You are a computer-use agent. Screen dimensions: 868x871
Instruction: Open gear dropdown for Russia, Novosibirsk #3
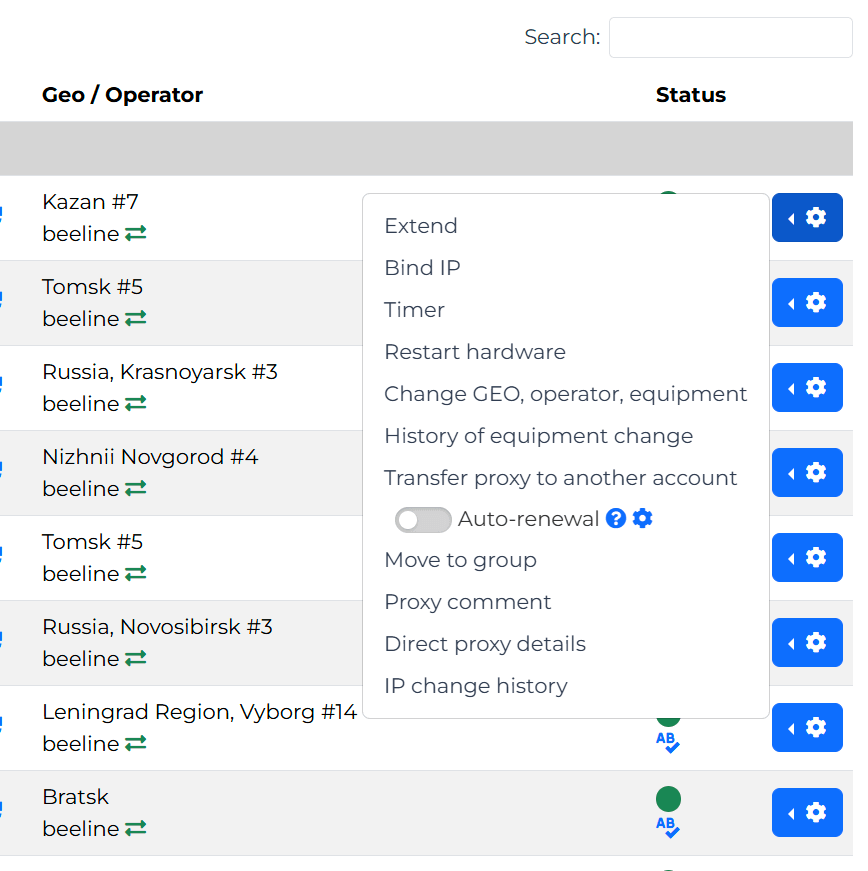[807, 642]
